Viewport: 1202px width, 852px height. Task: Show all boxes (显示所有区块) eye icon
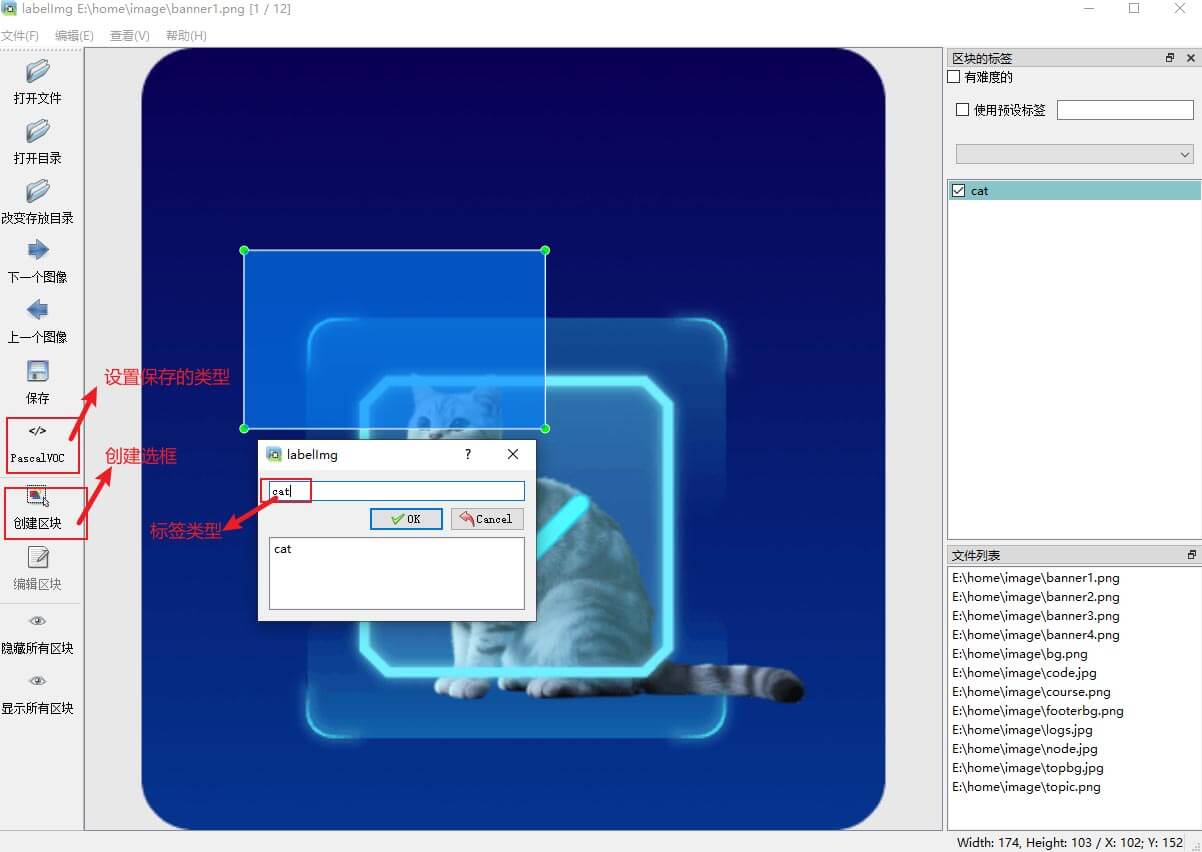[38, 682]
